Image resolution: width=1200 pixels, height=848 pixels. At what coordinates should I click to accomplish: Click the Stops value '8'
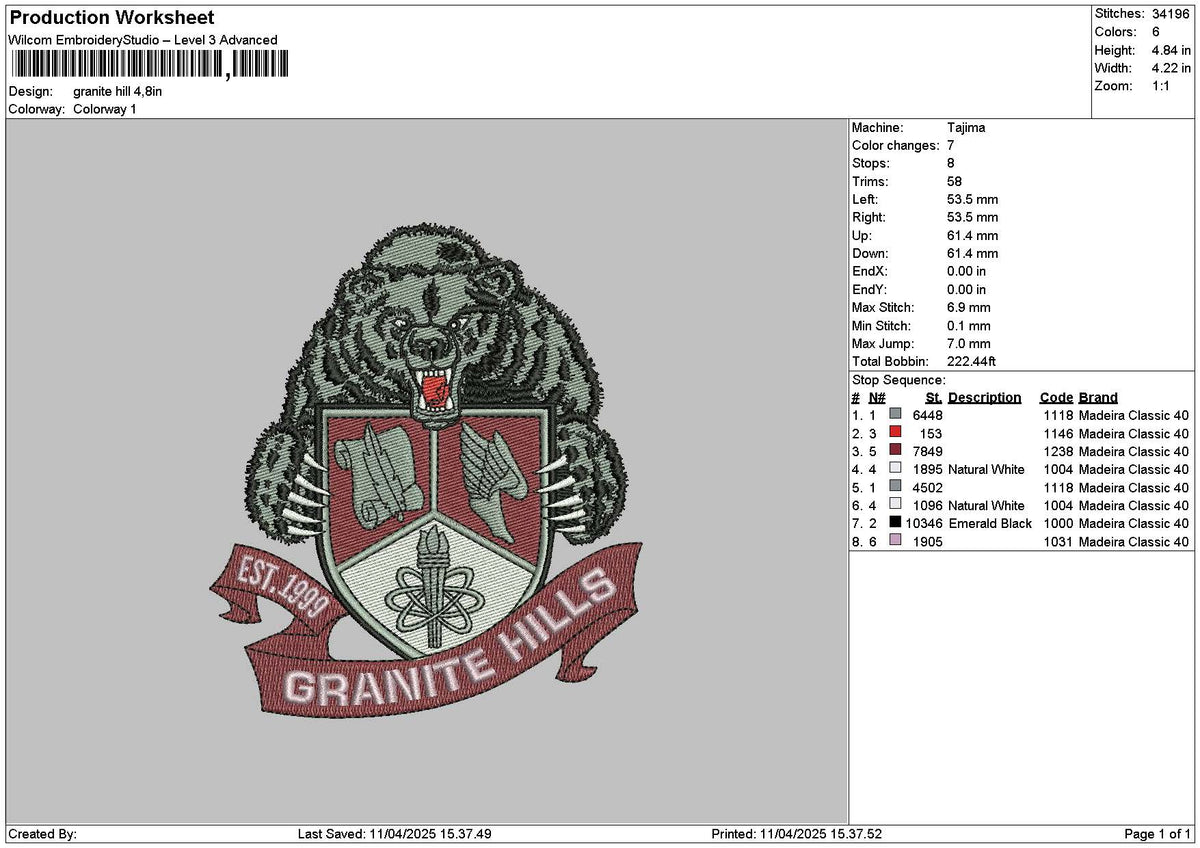[x=950, y=164]
